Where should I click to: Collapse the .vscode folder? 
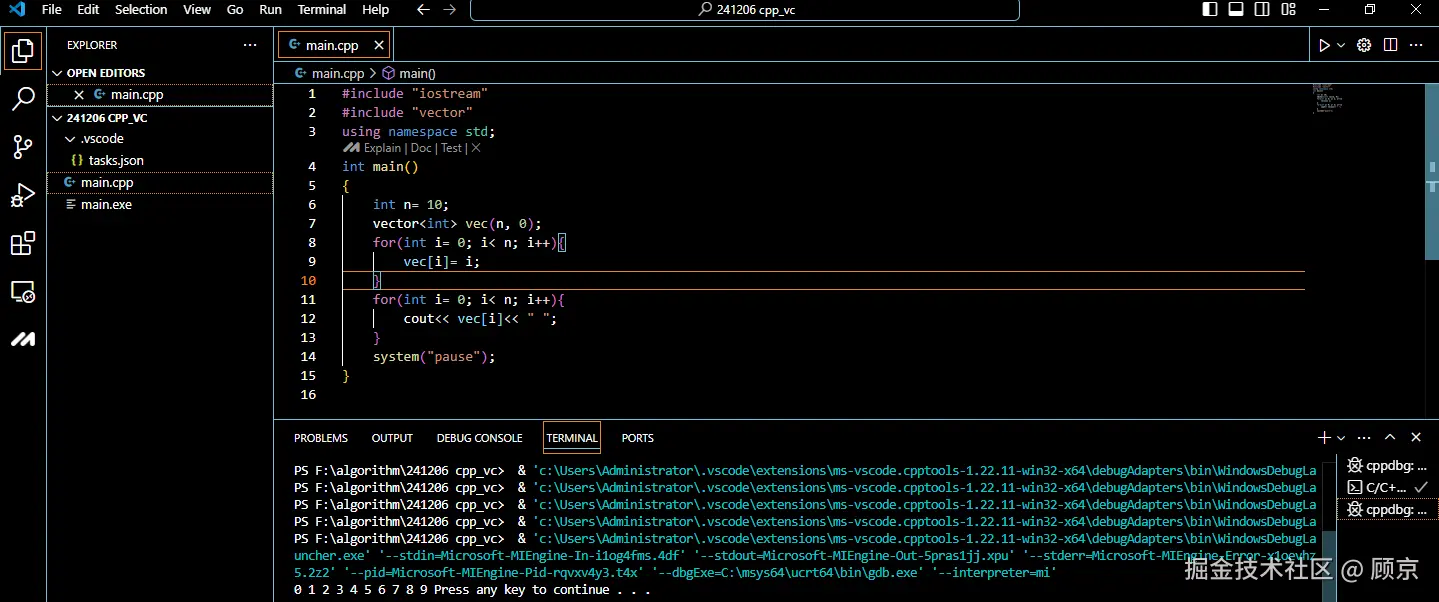pos(160,139)
